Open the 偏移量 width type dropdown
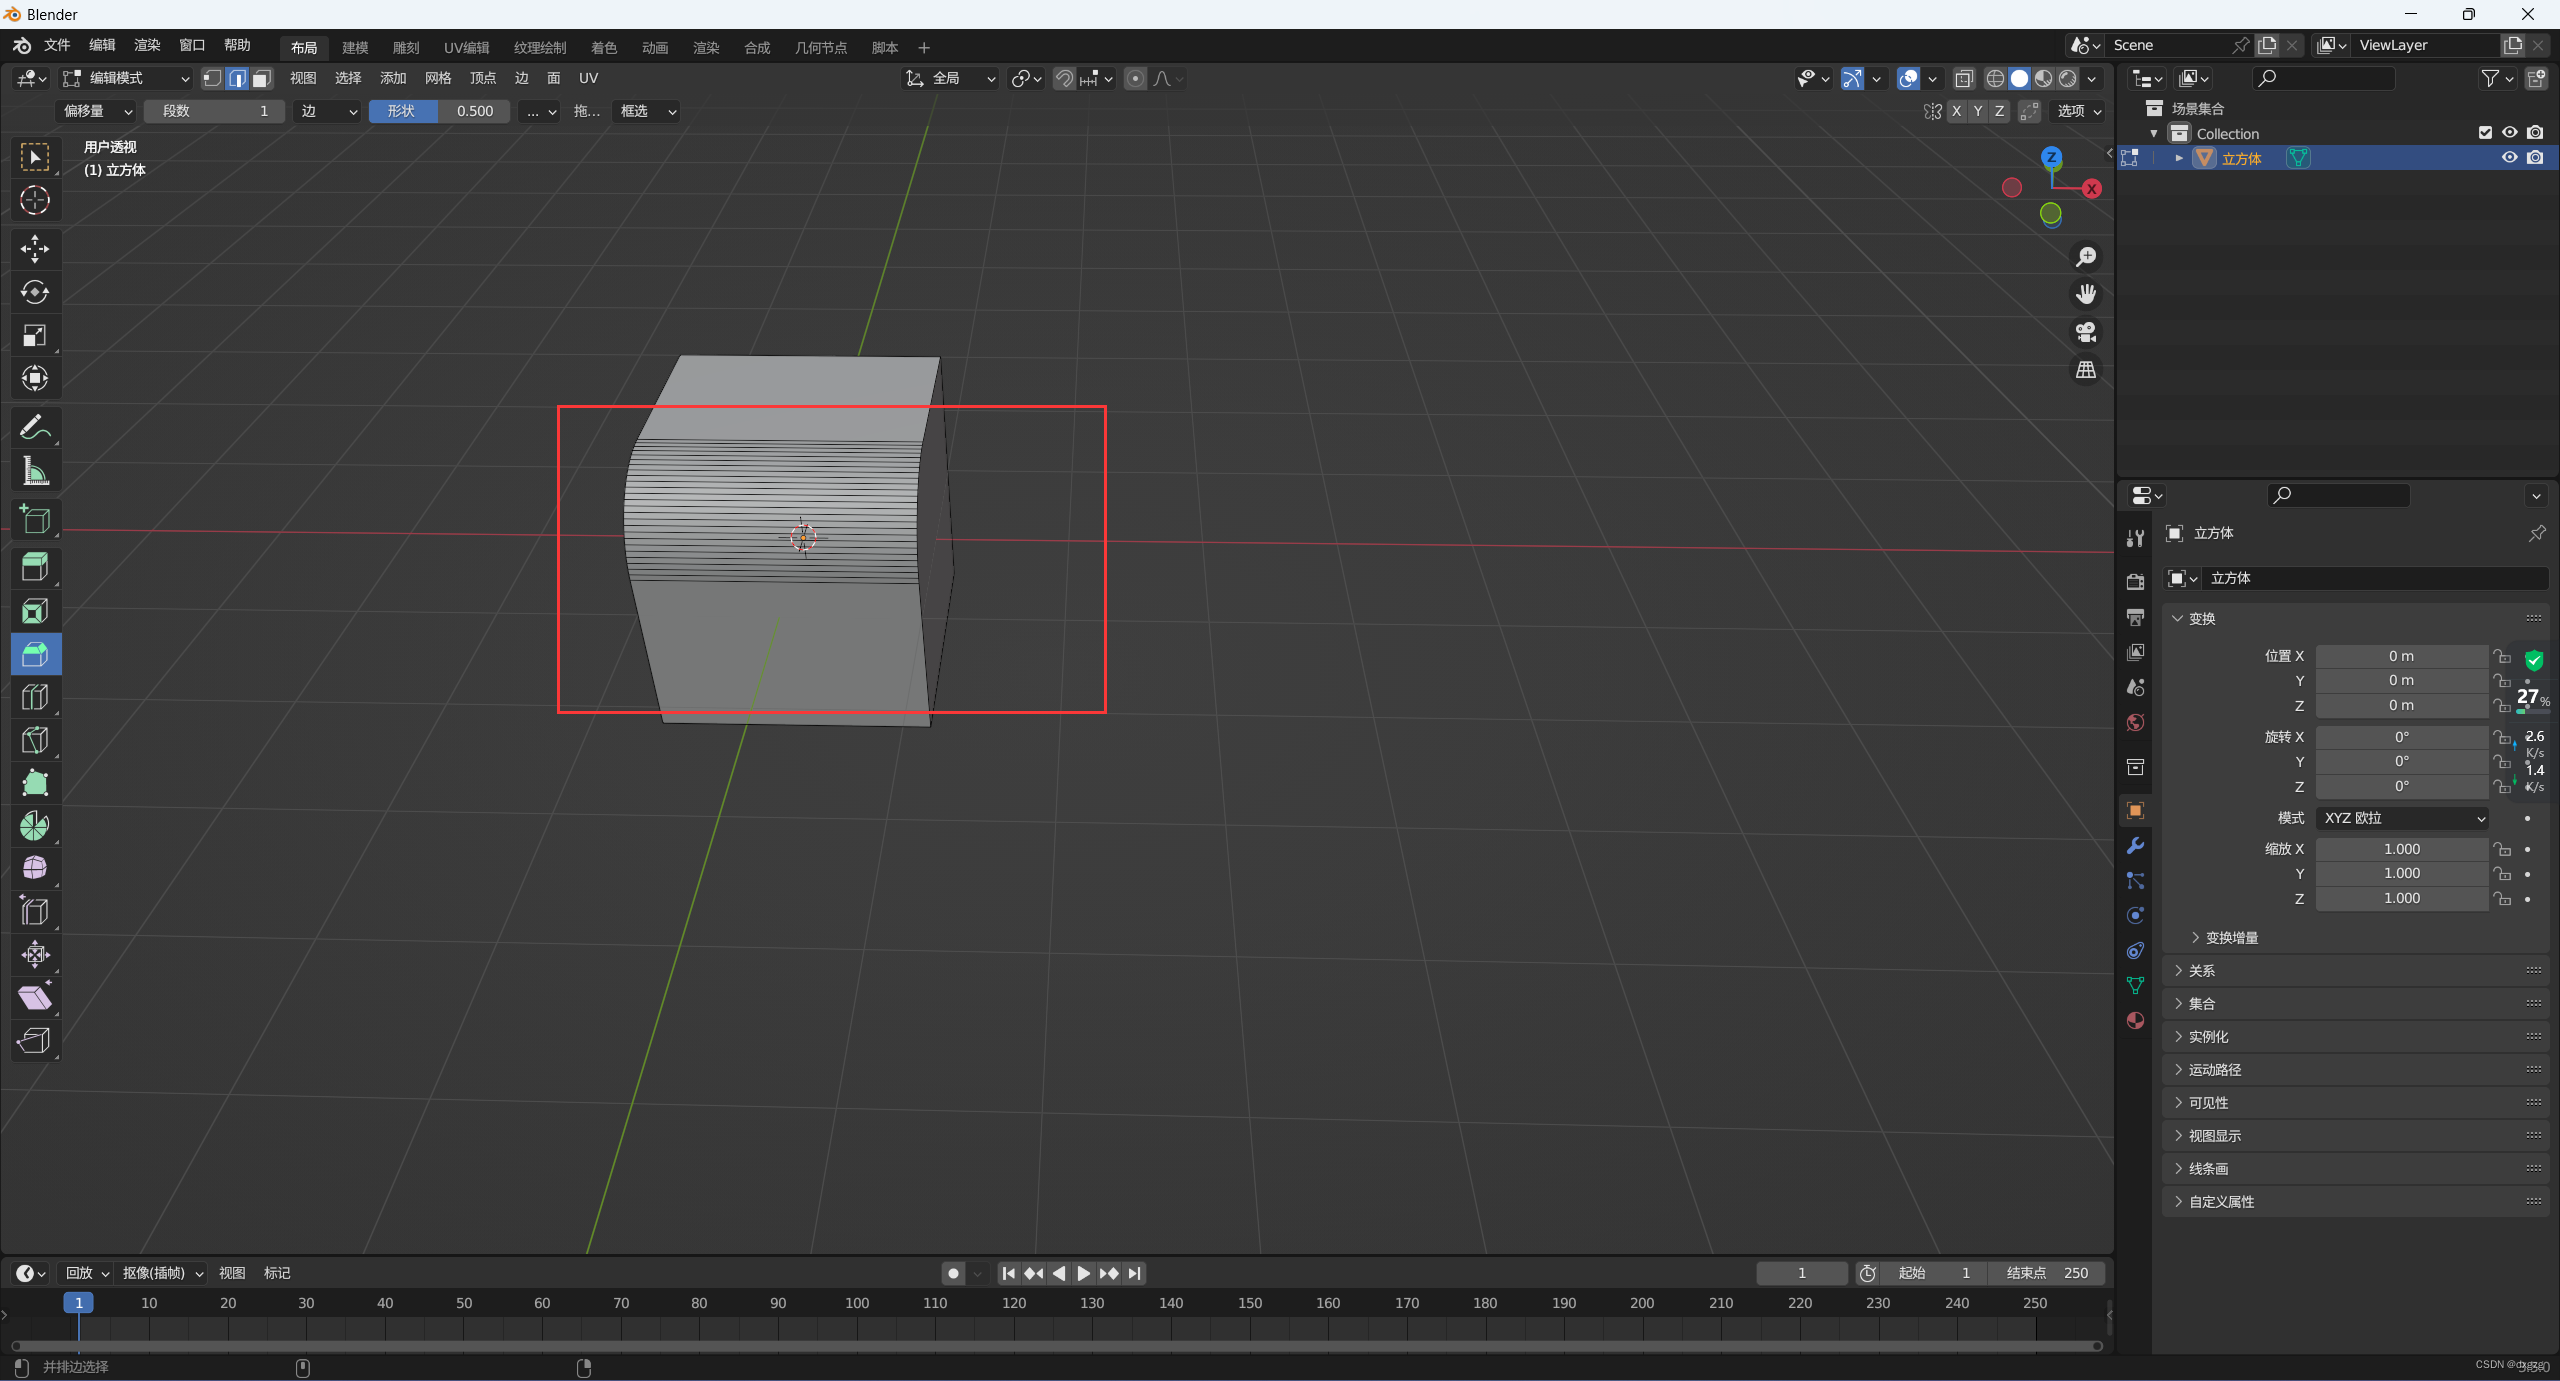The height and width of the screenshot is (1381, 2560). coord(97,111)
